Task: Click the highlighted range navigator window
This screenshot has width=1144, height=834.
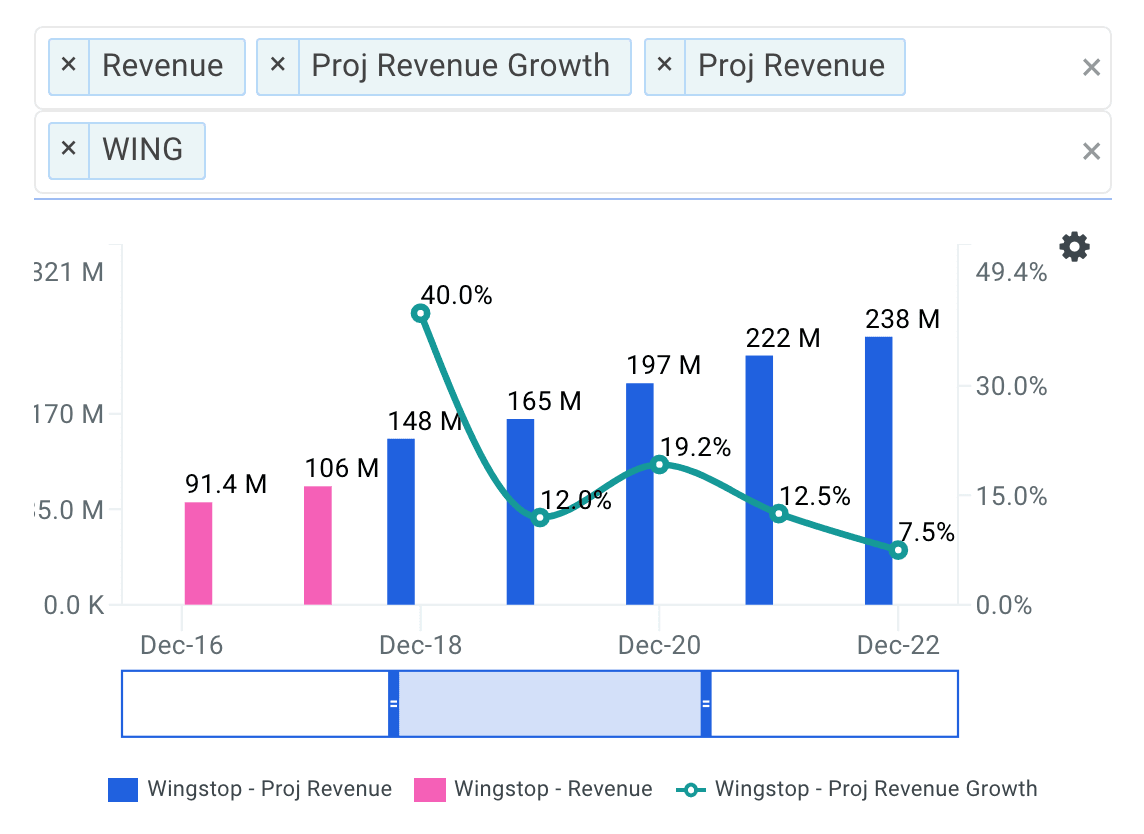Action: pos(550,704)
